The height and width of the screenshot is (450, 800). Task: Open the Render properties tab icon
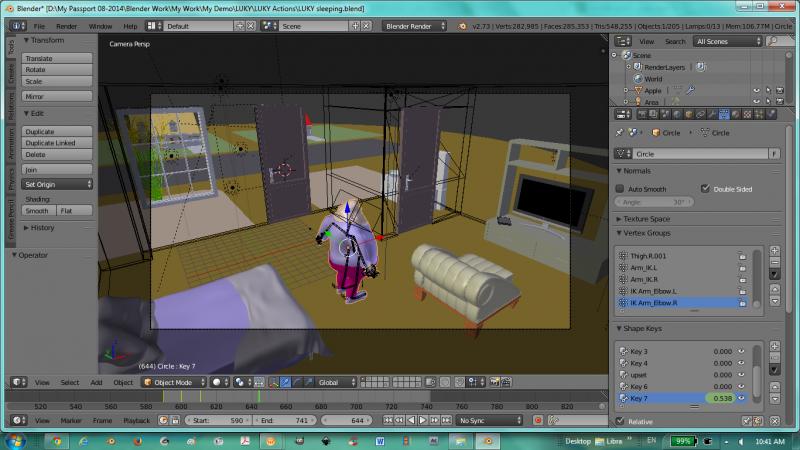click(642, 115)
